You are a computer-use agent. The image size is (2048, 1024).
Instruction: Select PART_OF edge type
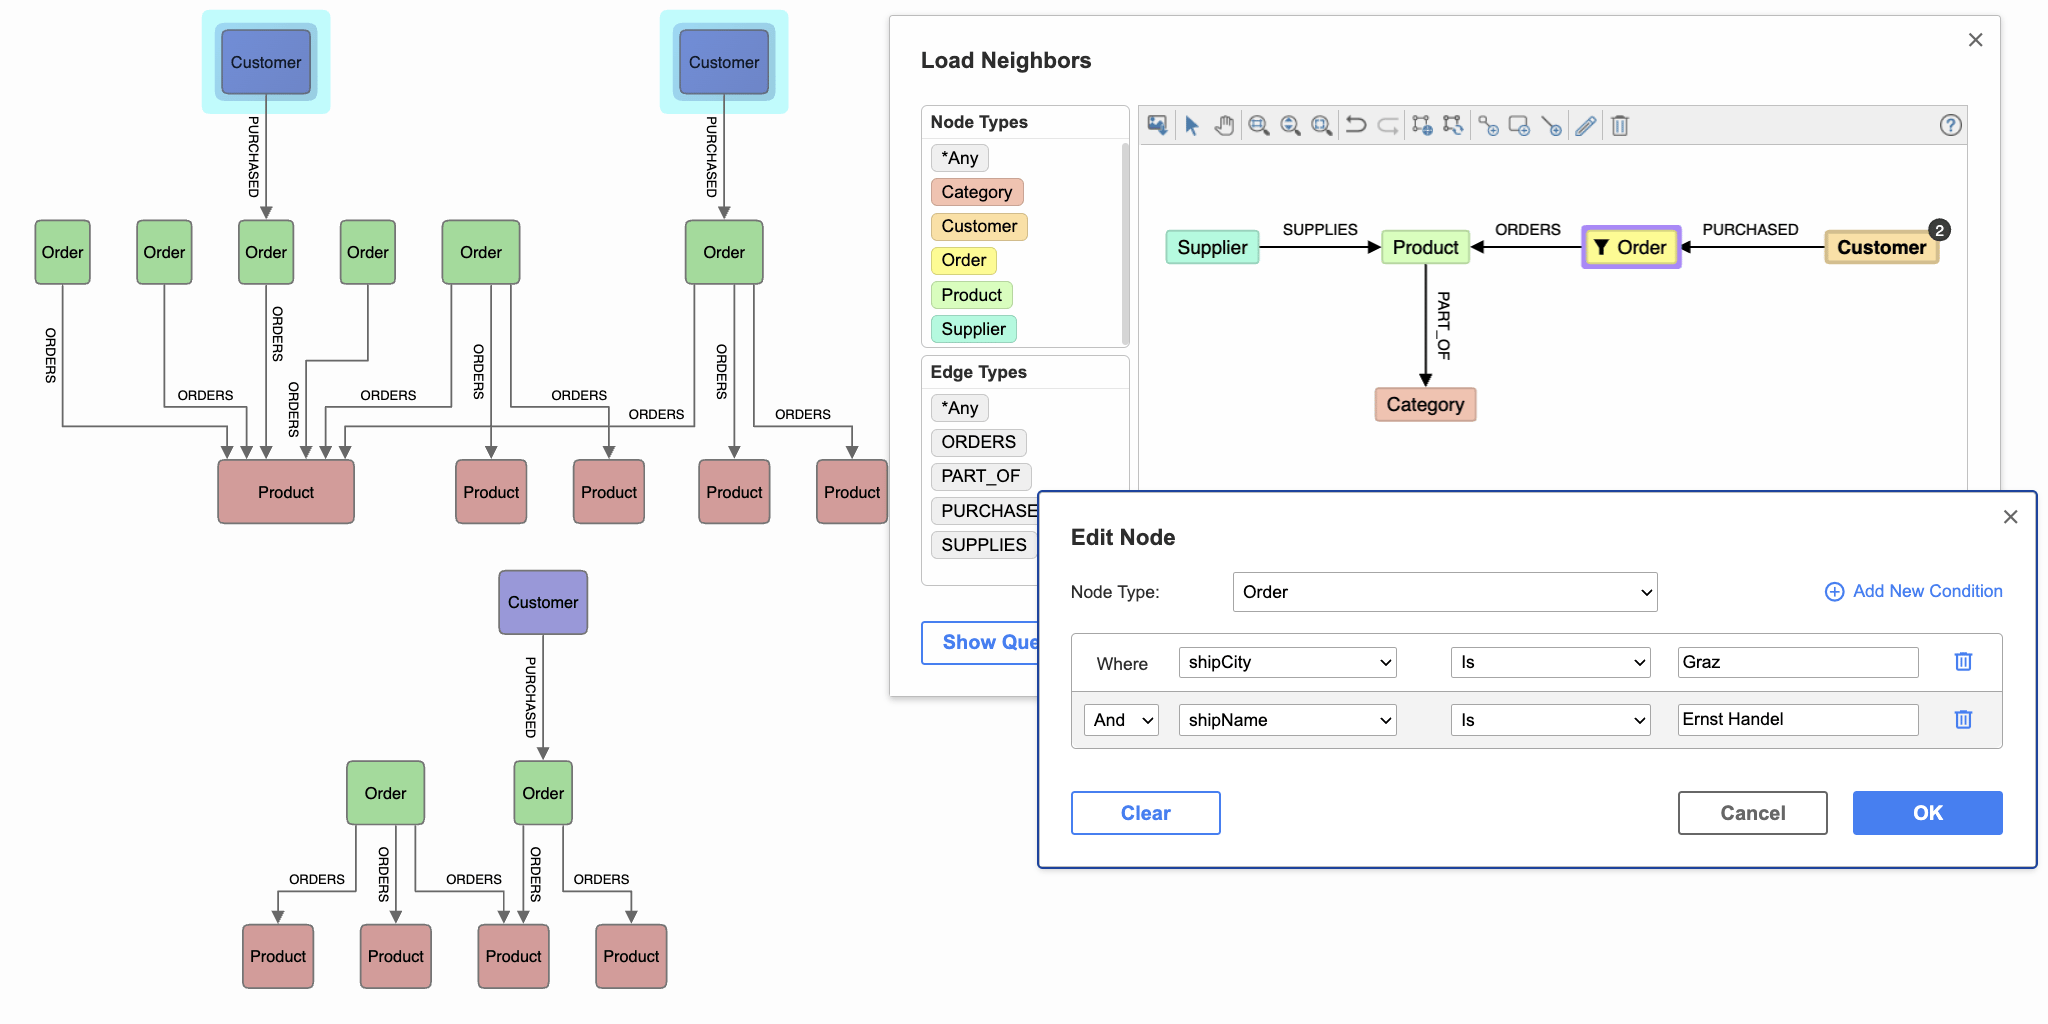(981, 476)
